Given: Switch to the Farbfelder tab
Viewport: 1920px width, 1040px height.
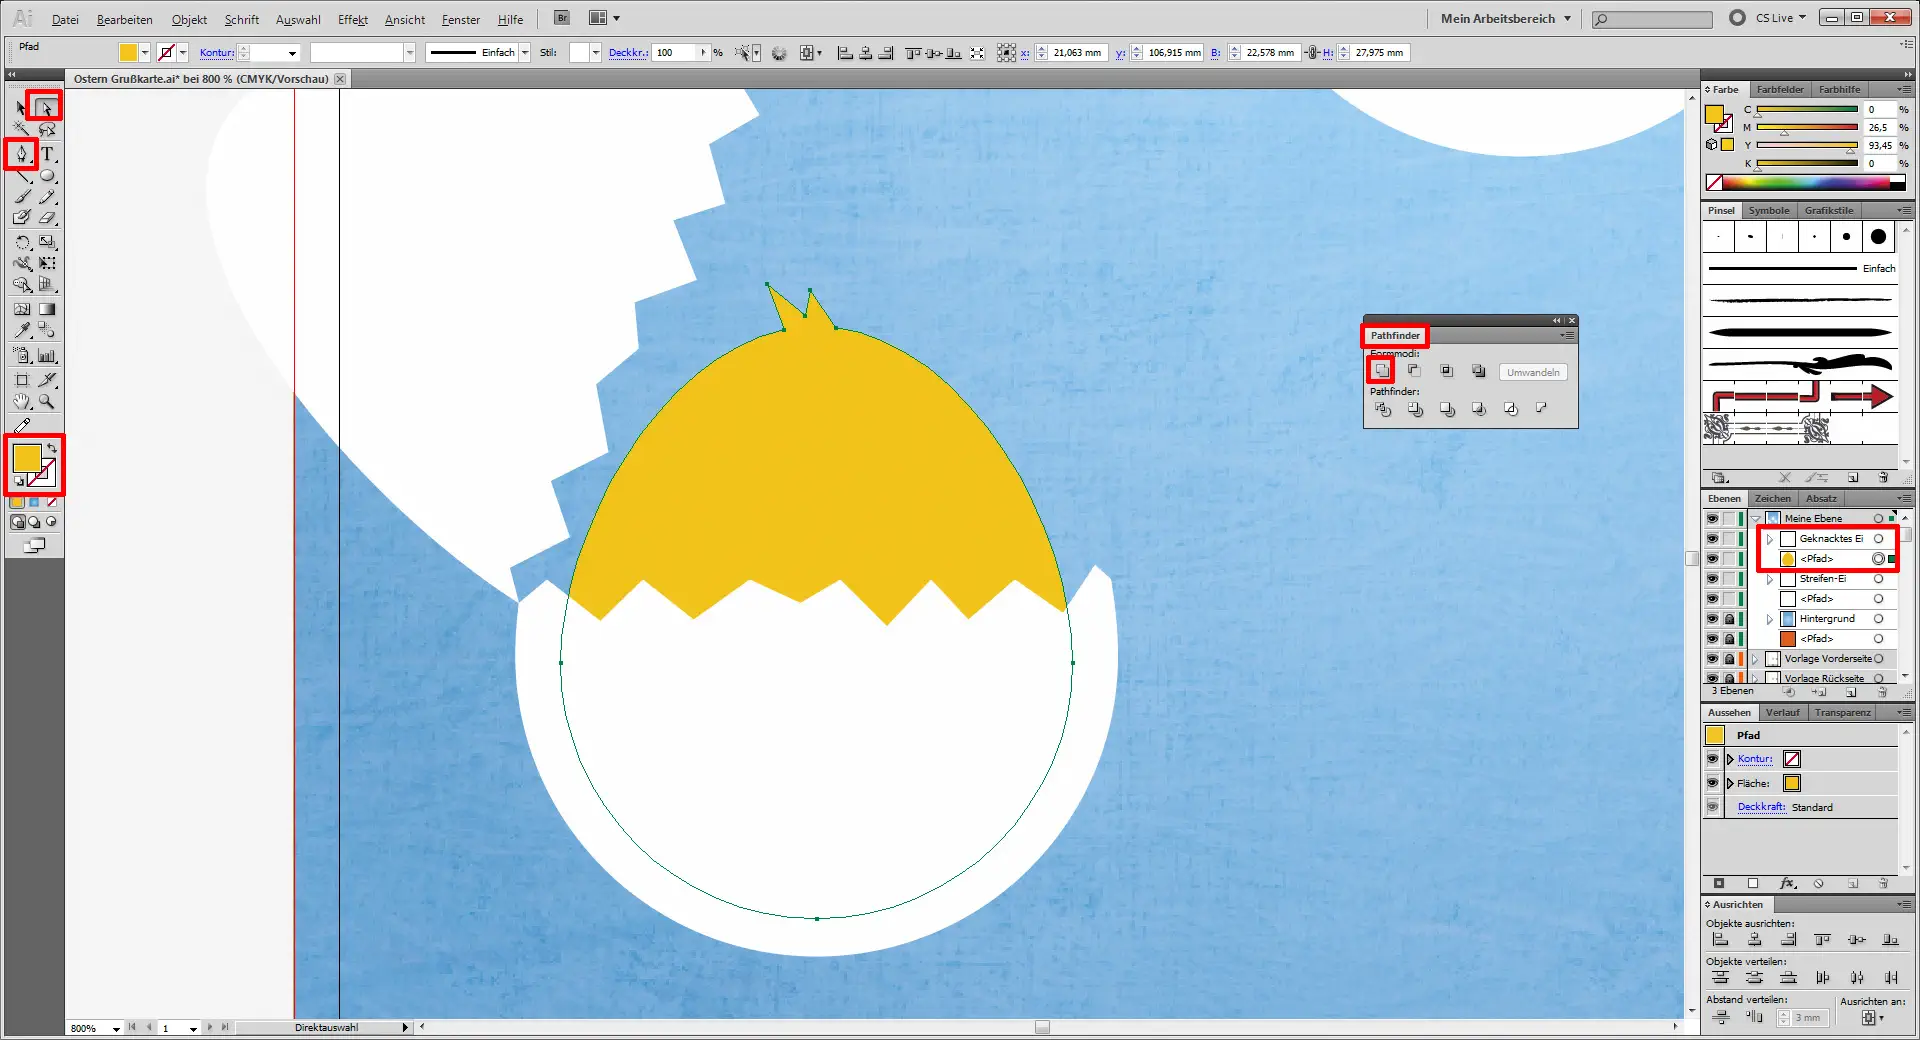Looking at the screenshot, I should pos(1780,90).
